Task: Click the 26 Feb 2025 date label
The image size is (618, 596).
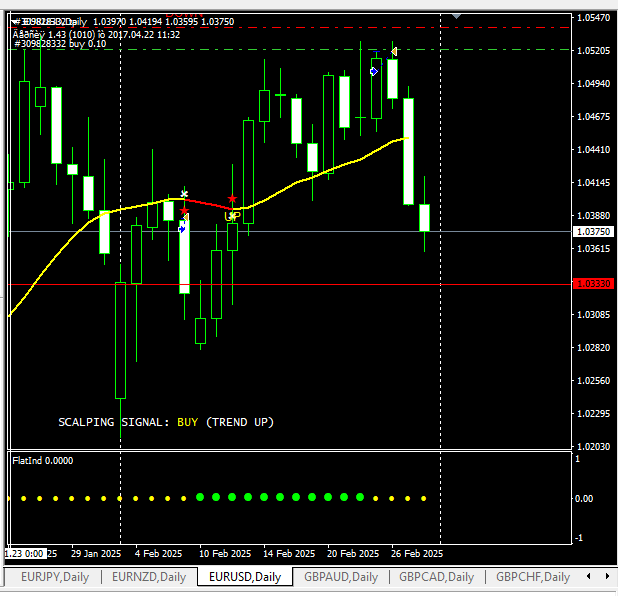Action: pos(417,553)
